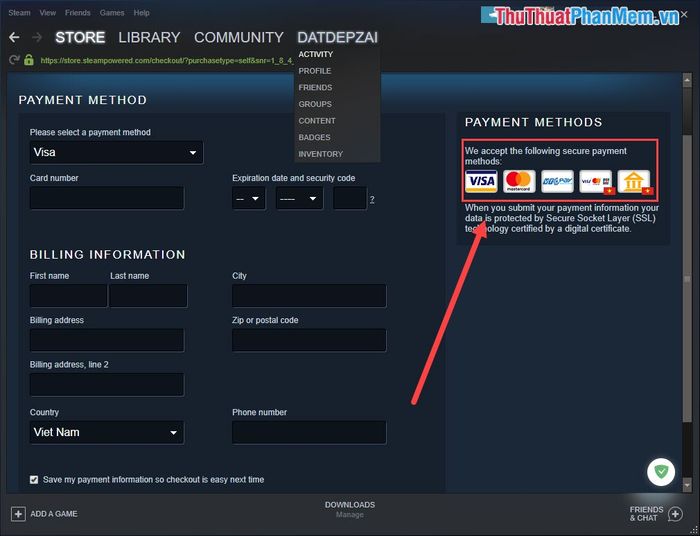The image size is (700, 536).
Task: Open the expiration year dropdown
Action: click(299, 198)
